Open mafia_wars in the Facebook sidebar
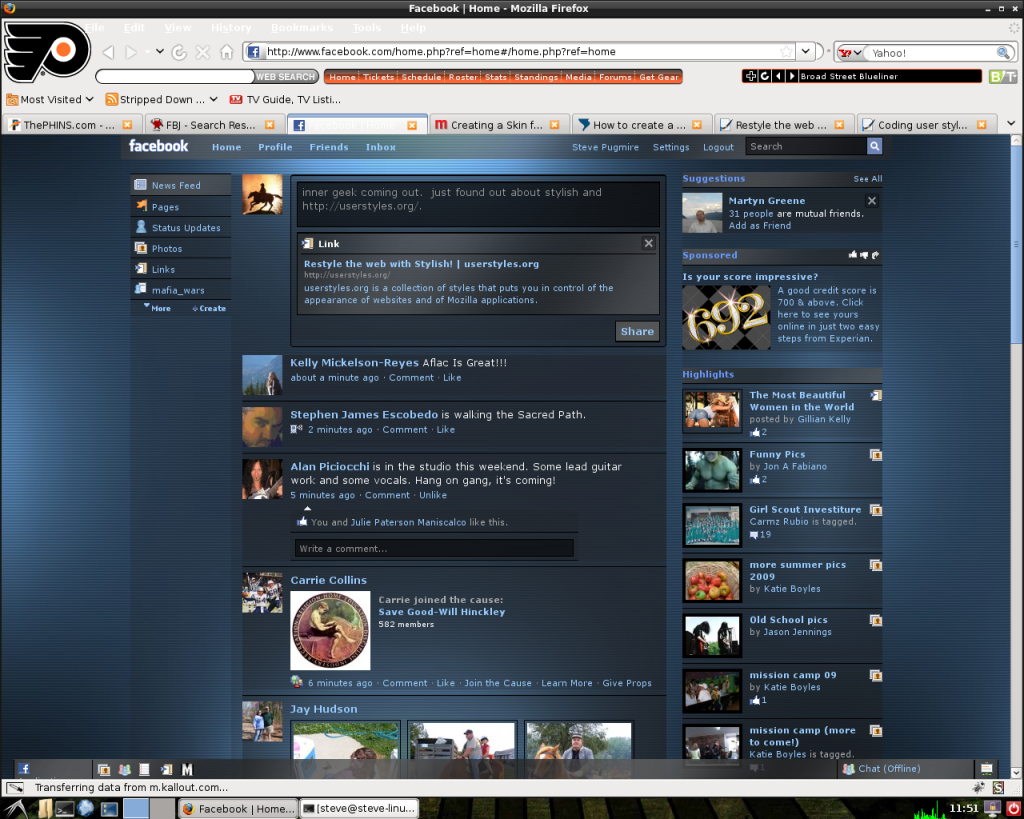 181,290
